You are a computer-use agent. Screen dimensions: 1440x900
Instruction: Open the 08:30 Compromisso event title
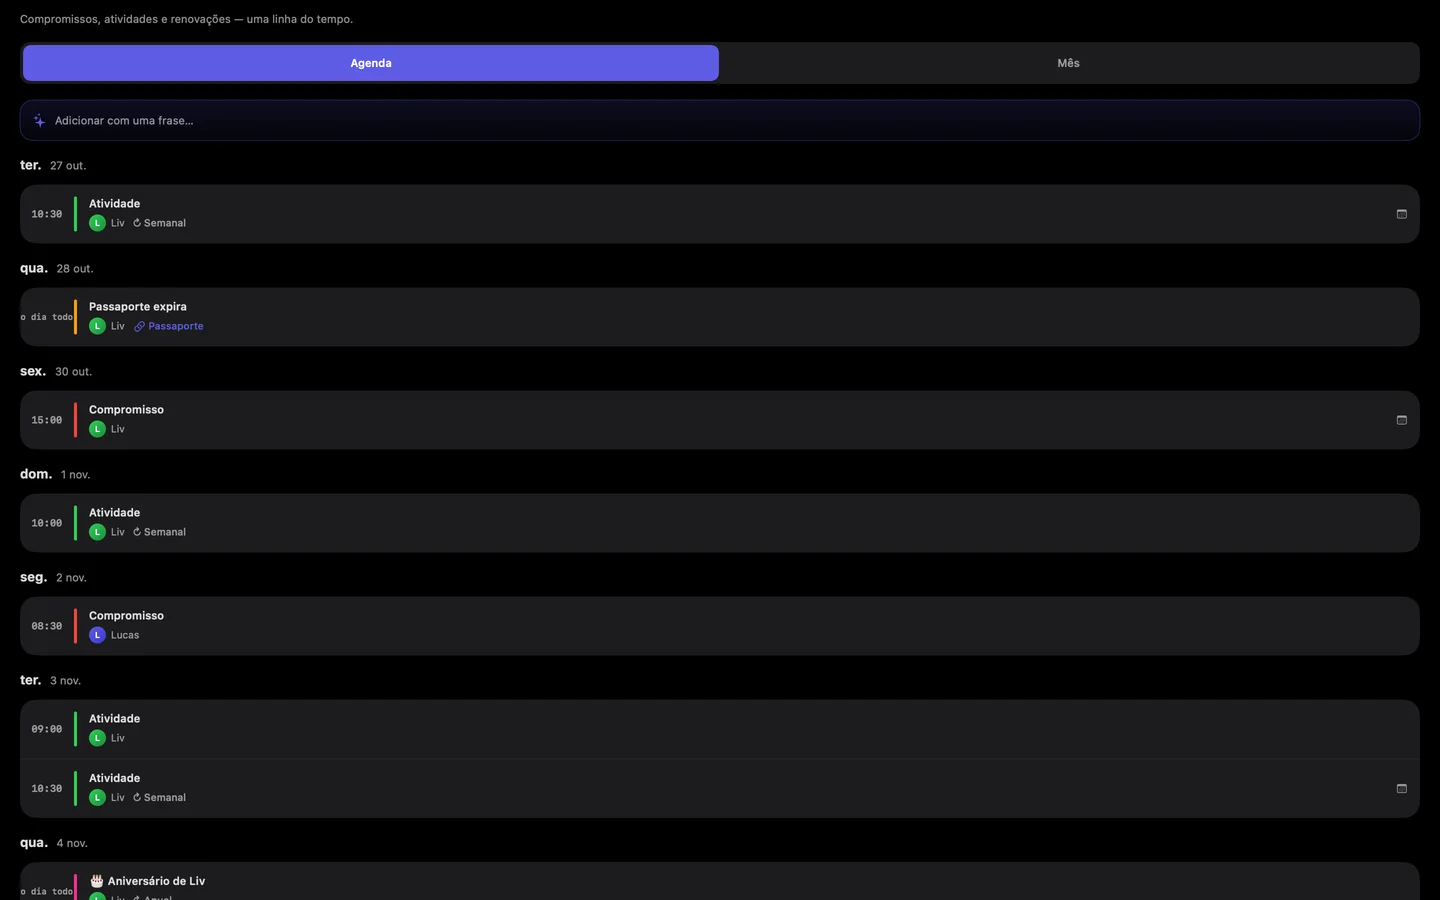tap(126, 616)
